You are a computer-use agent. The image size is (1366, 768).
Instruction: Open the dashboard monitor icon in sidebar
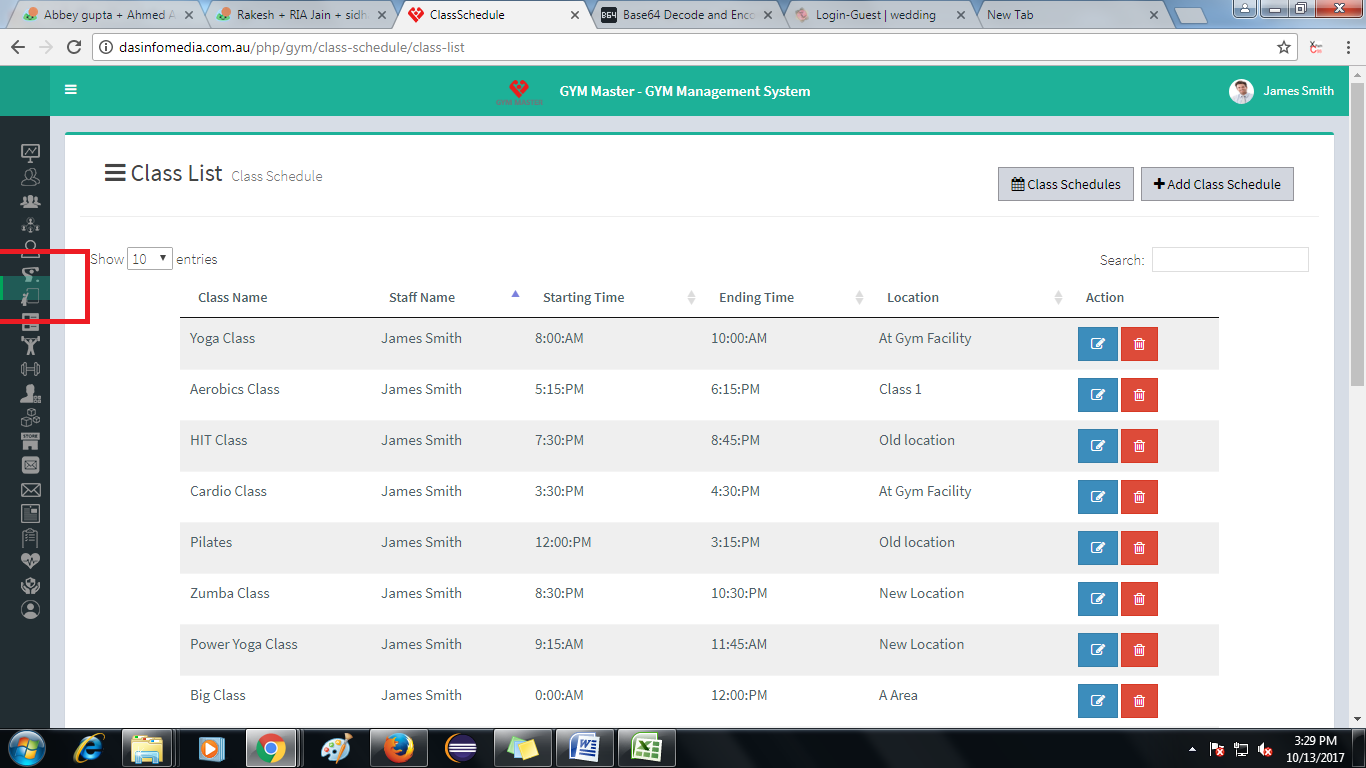coord(30,153)
